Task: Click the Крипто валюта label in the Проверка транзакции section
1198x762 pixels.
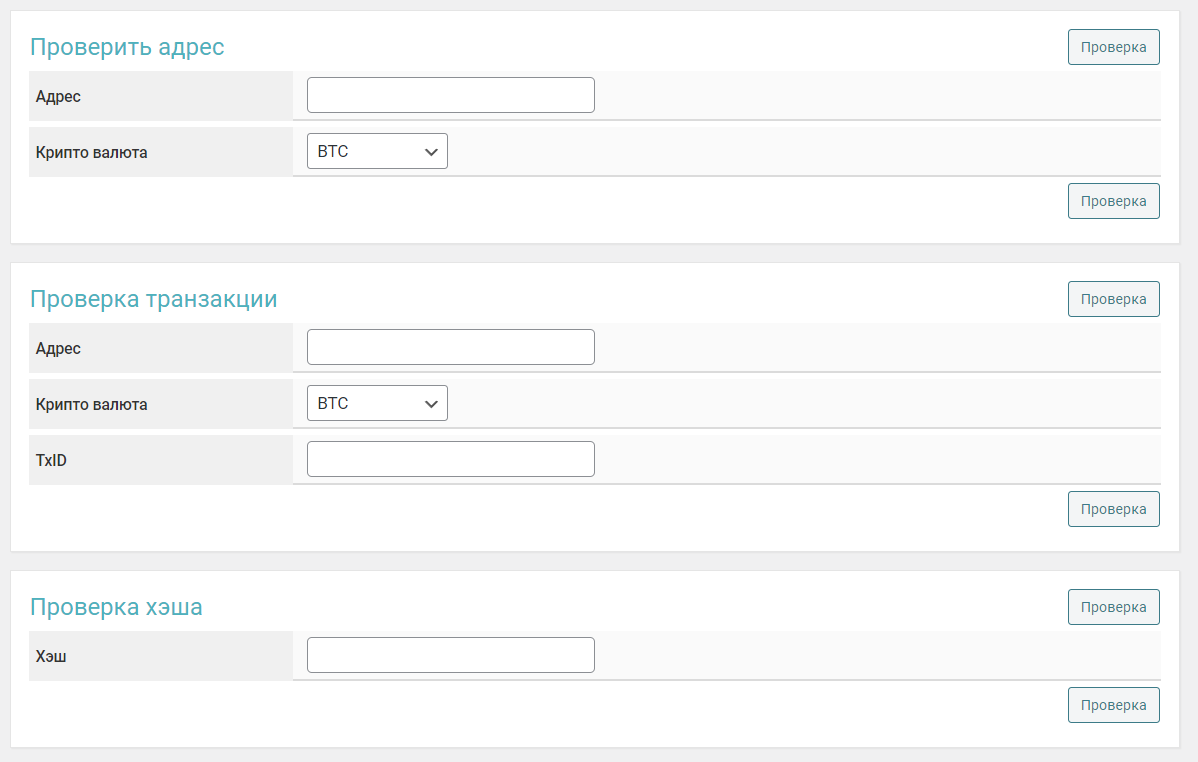Action: [91, 405]
